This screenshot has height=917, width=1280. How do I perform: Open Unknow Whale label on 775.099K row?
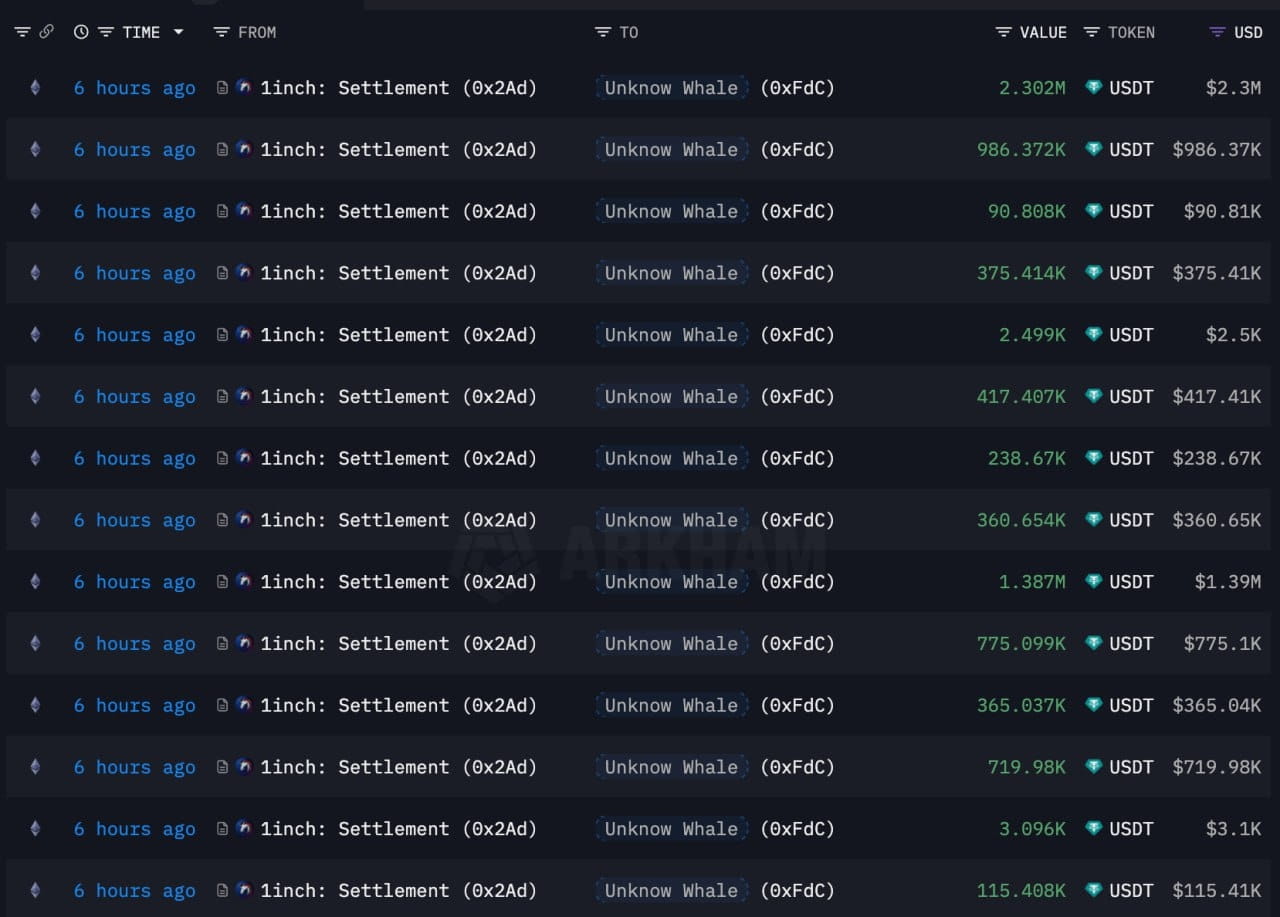(671, 644)
